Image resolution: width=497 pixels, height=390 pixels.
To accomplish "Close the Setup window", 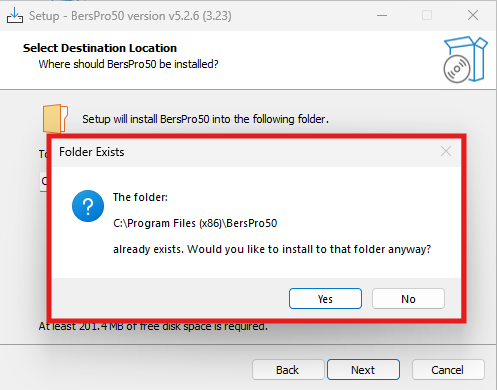I will [473, 15].
